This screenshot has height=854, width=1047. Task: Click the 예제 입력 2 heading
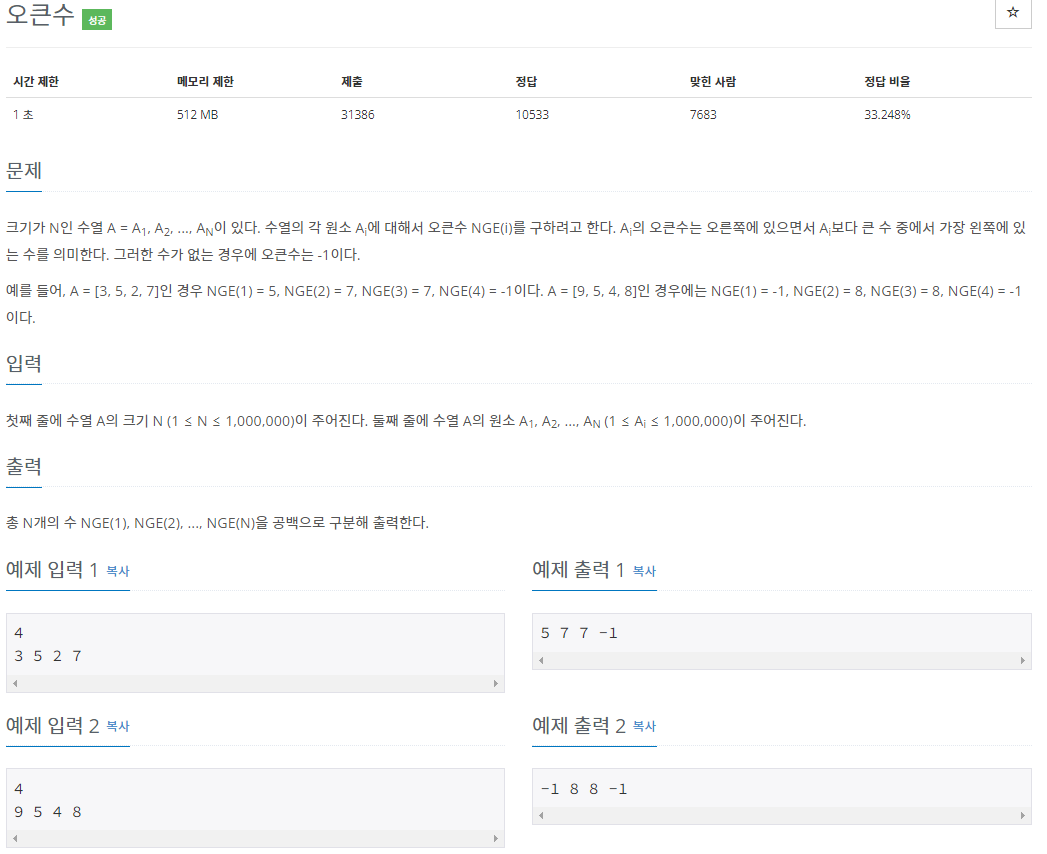point(53,725)
